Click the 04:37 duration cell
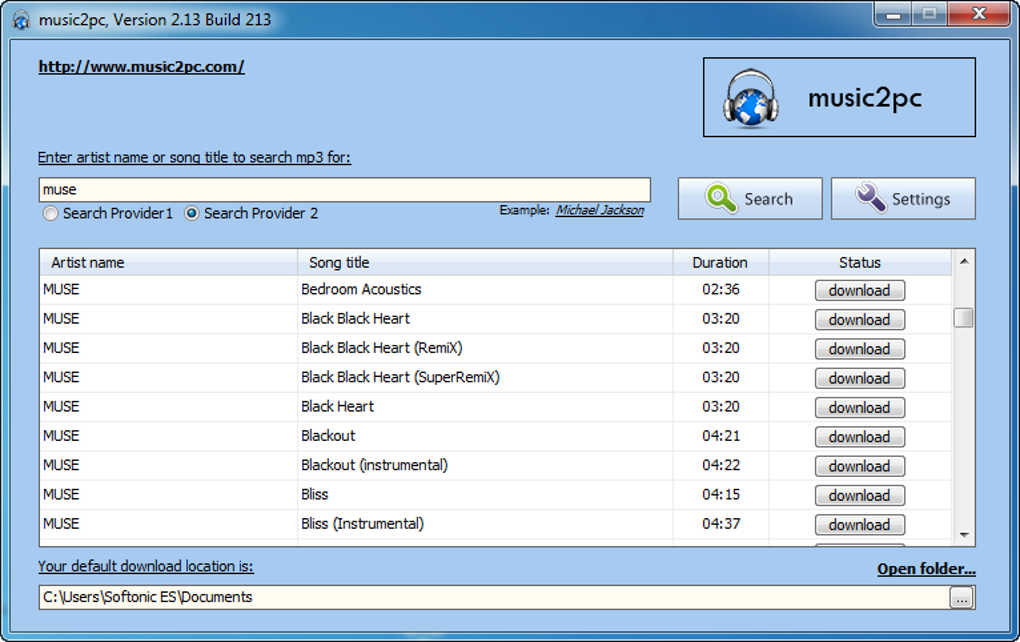 [721, 524]
